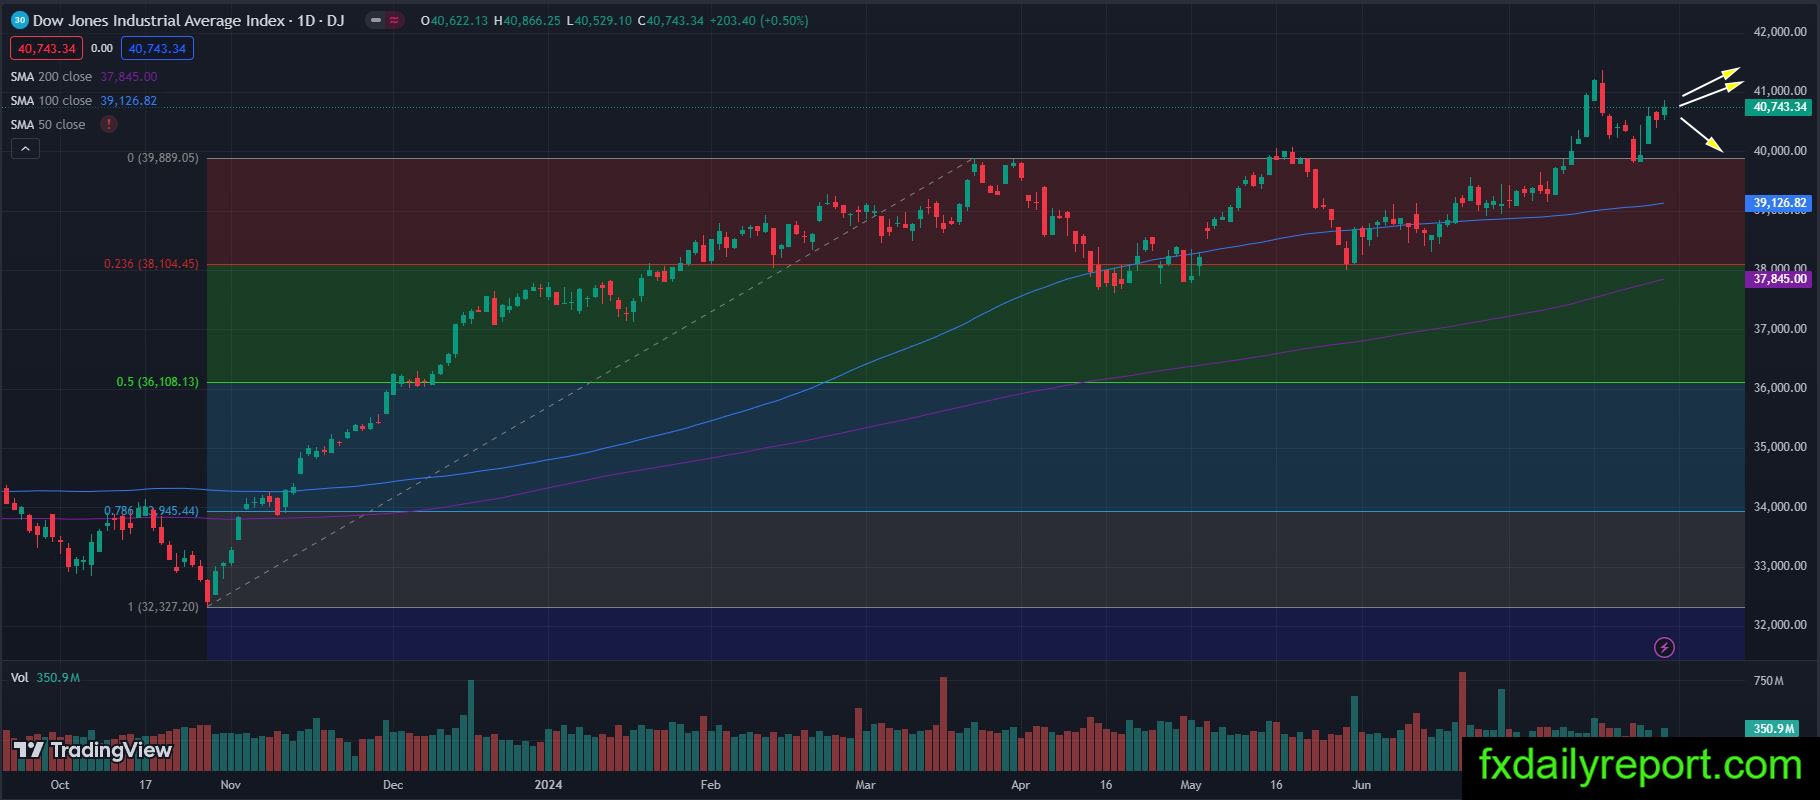1820x800 pixels.
Task: Select the 39,126.82 value in SMA 100 legend
Action: (x=128, y=101)
